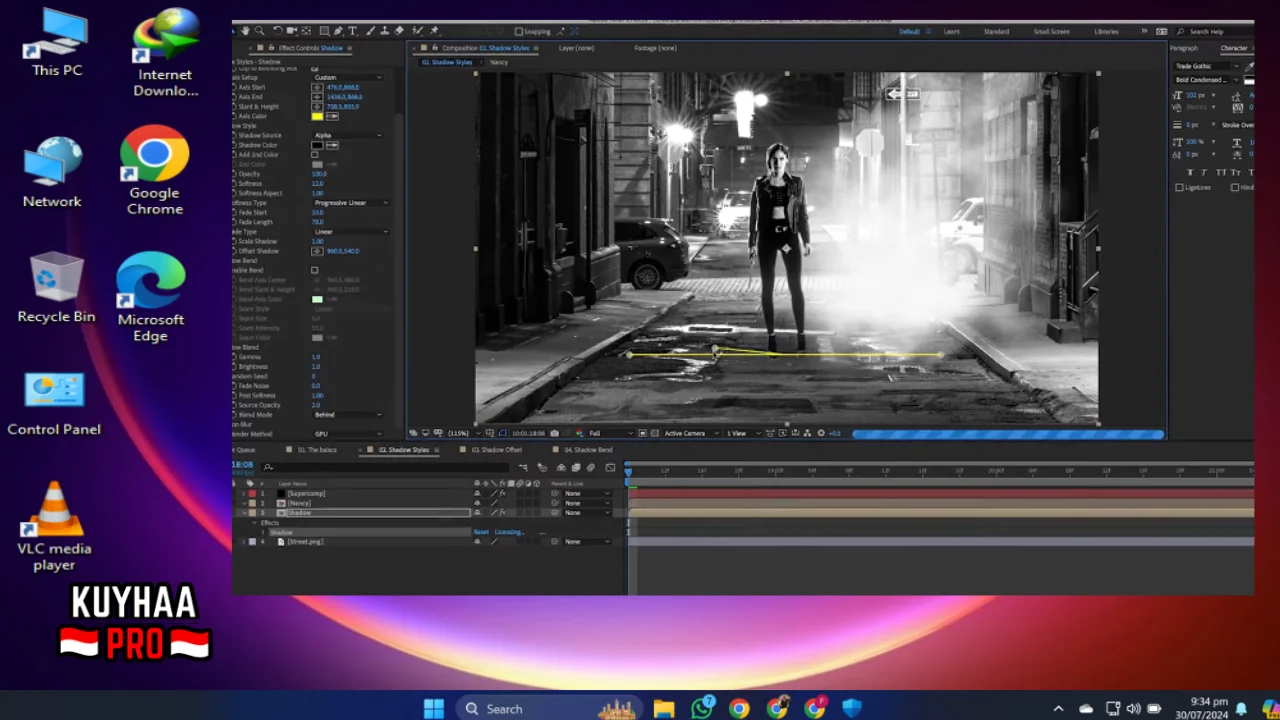The height and width of the screenshot is (720, 1280).
Task: Click the light green Bend Axis Color swatch
Action: 317,299
